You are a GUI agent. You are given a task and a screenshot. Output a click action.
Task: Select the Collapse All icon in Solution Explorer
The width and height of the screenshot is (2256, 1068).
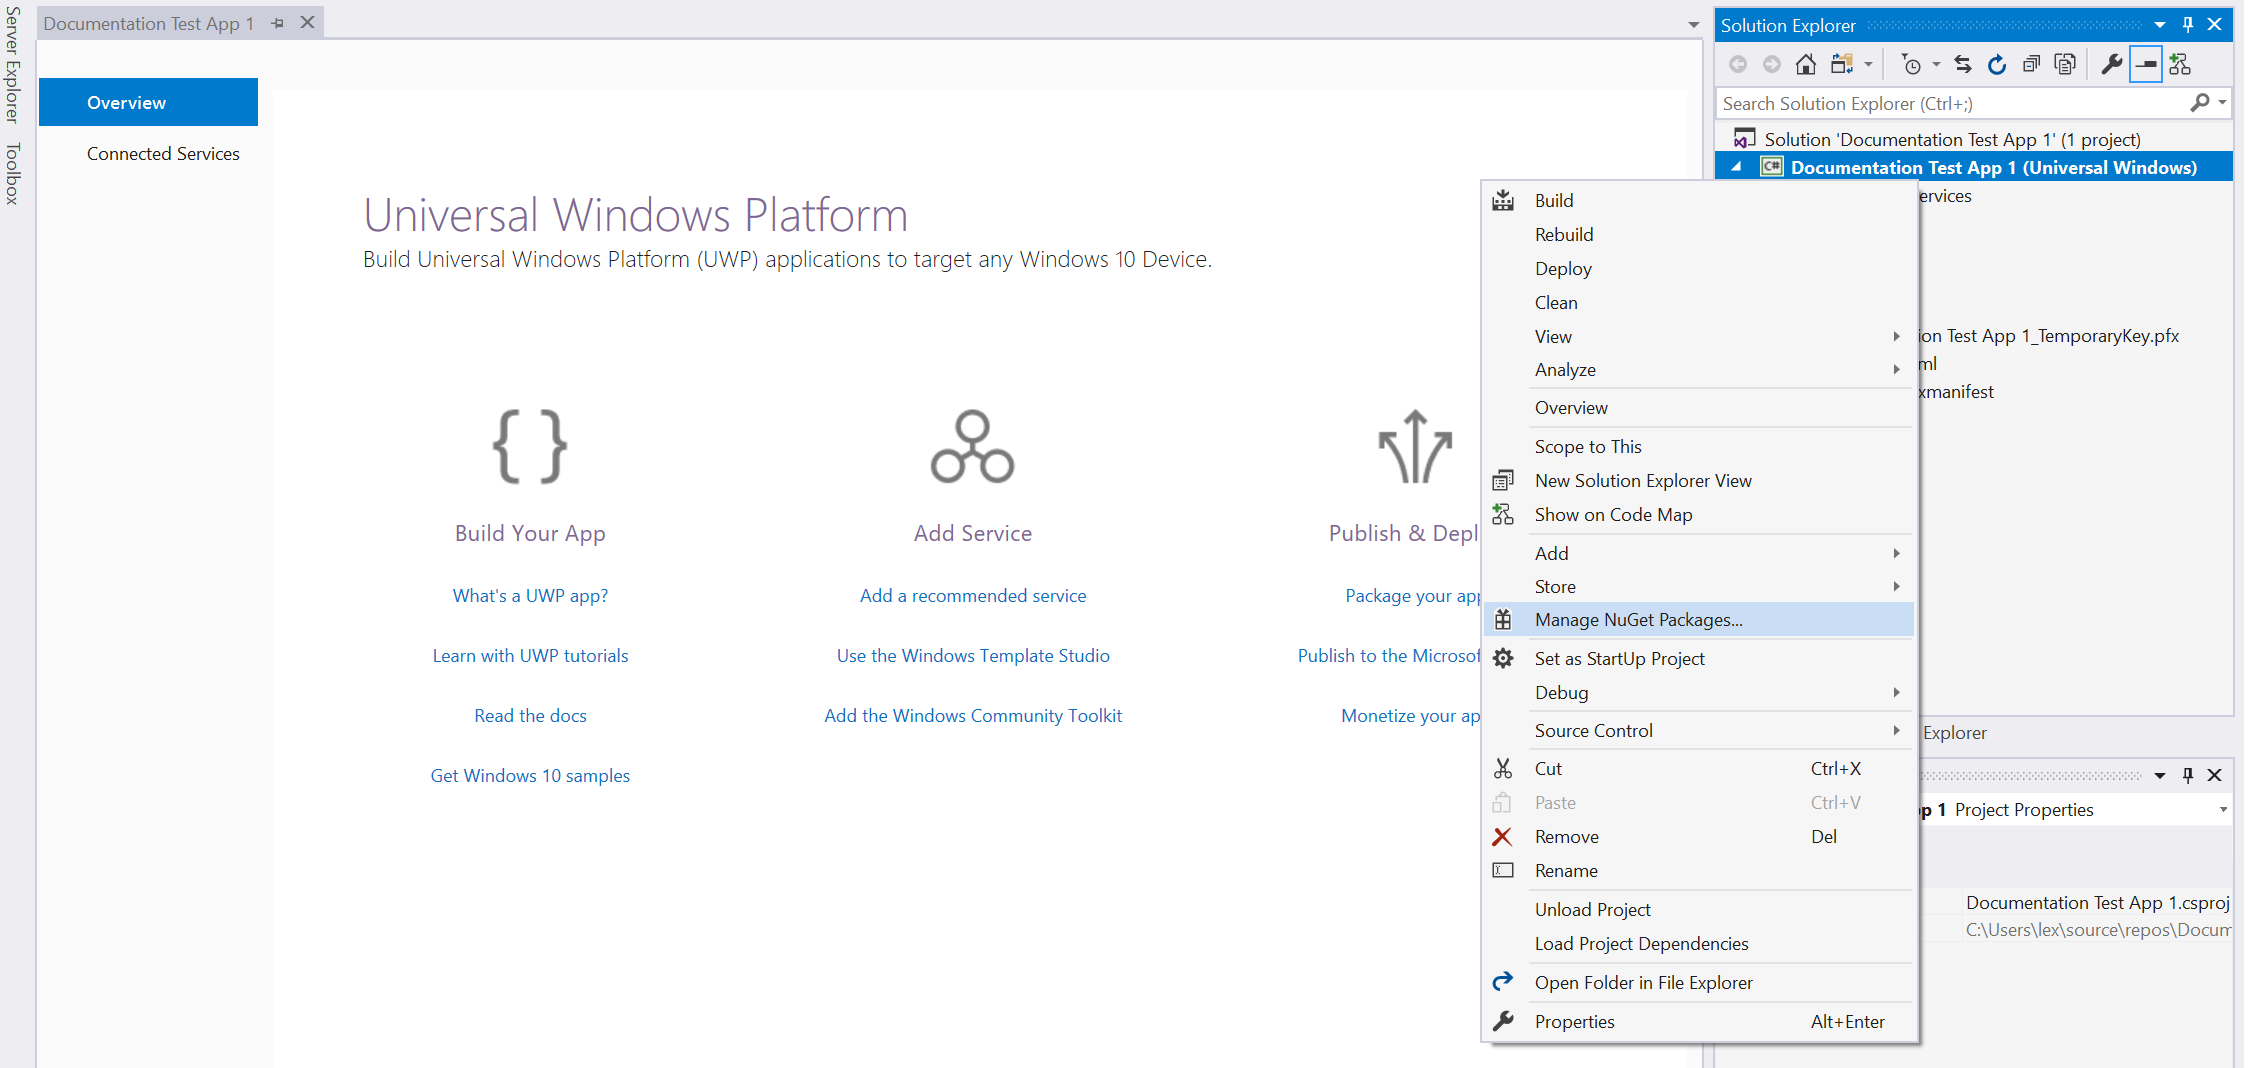pyautogui.click(x=2032, y=65)
